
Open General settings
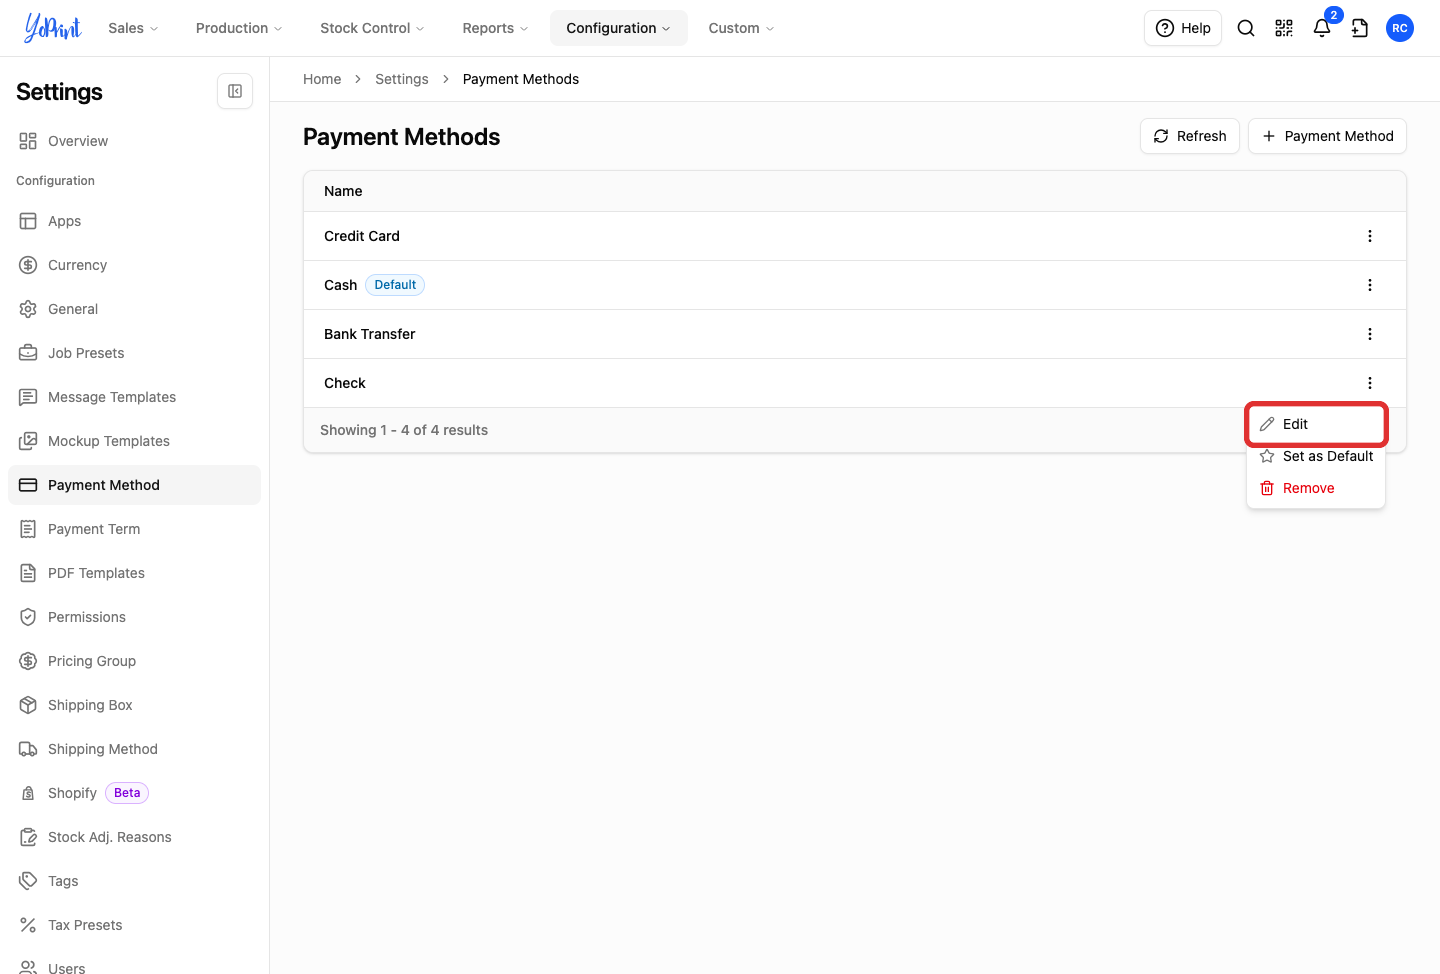pyautogui.click(x=134, y=309)
